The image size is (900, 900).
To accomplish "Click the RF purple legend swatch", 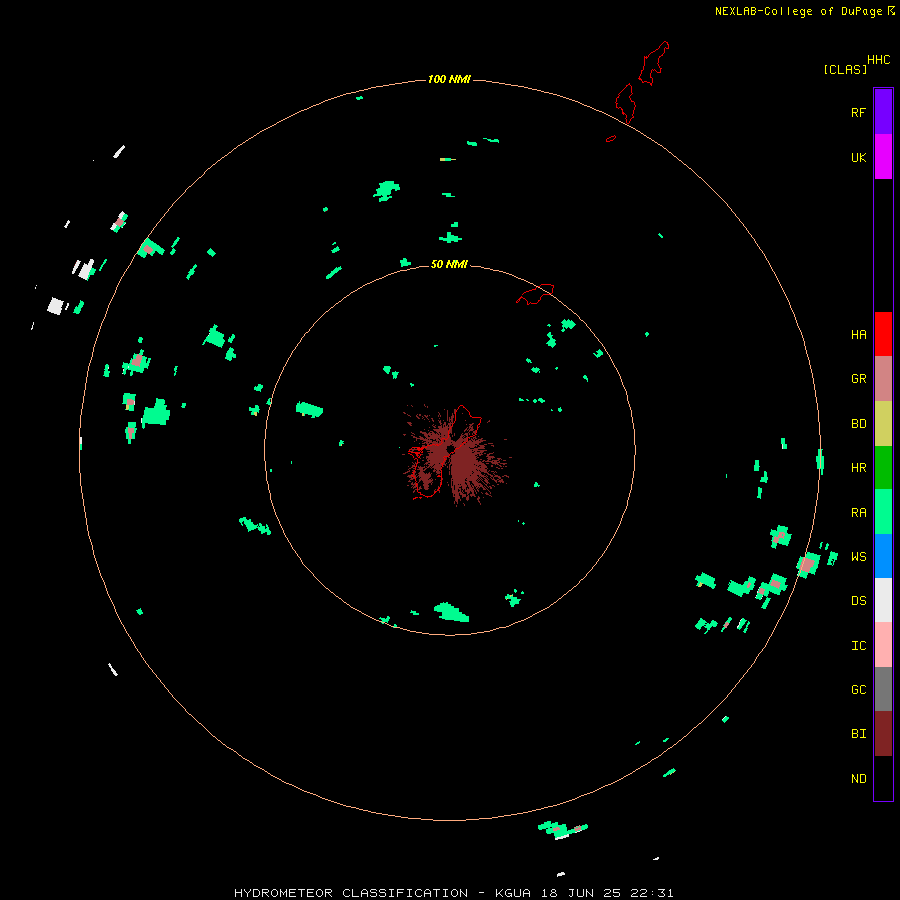I will 883,112.
